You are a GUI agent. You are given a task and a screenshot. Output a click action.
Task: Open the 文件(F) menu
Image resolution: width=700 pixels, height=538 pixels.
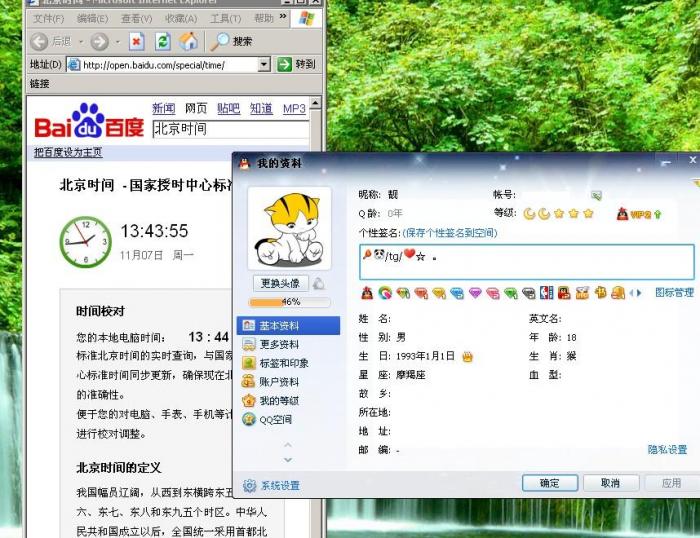pos(49,19)
